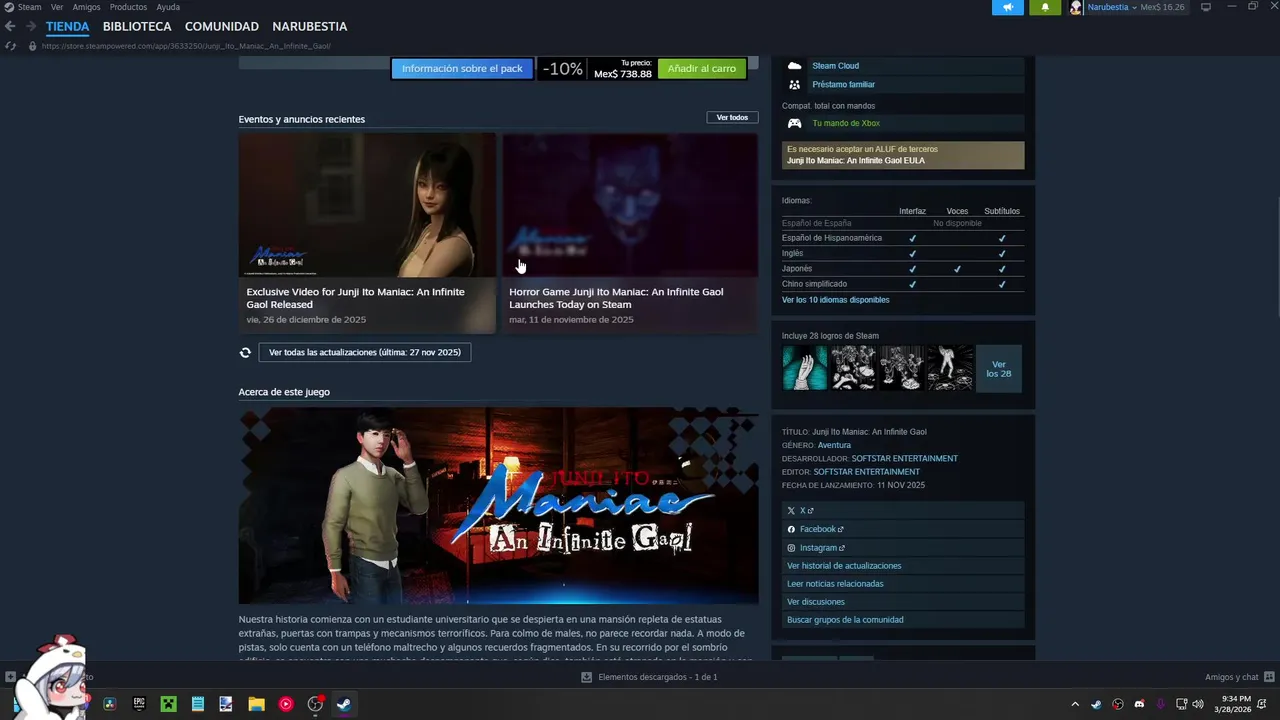The height and width of the screenshot is (720, 1280).
Task: Open the Exclusive Video announcement card
Action: point(367,233)
